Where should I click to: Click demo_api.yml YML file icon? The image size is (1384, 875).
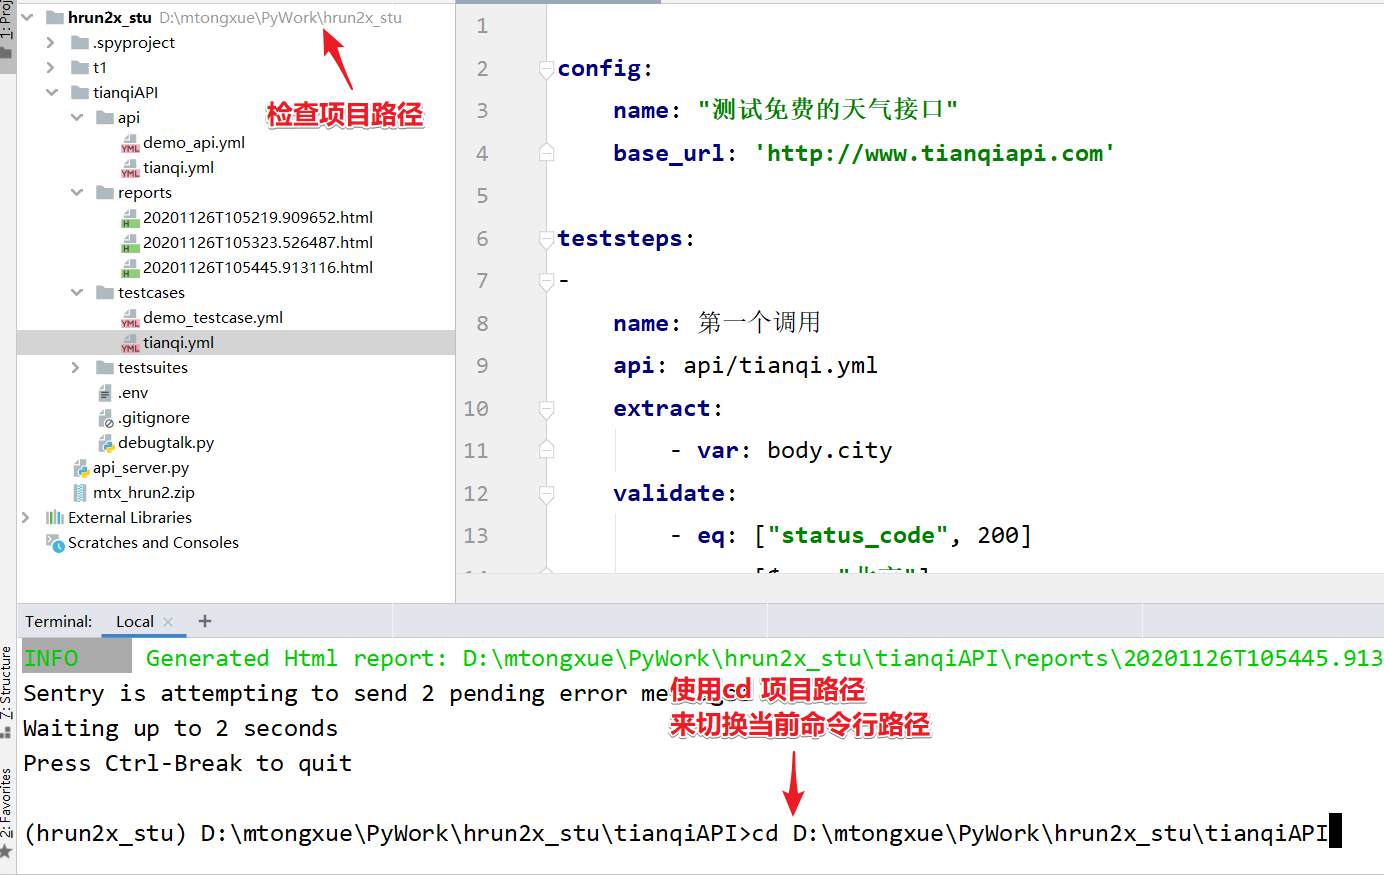[x=130, y=143]
